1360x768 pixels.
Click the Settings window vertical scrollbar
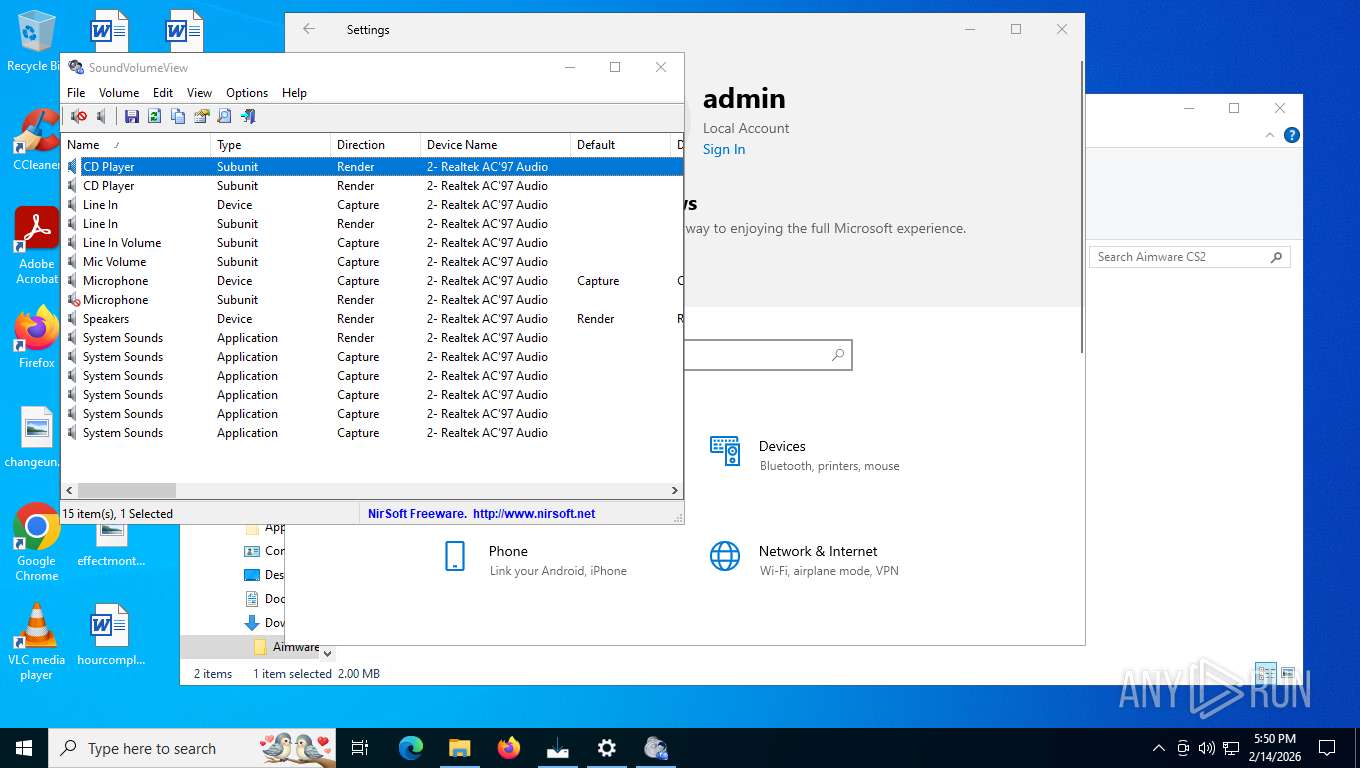[1083, 207]
